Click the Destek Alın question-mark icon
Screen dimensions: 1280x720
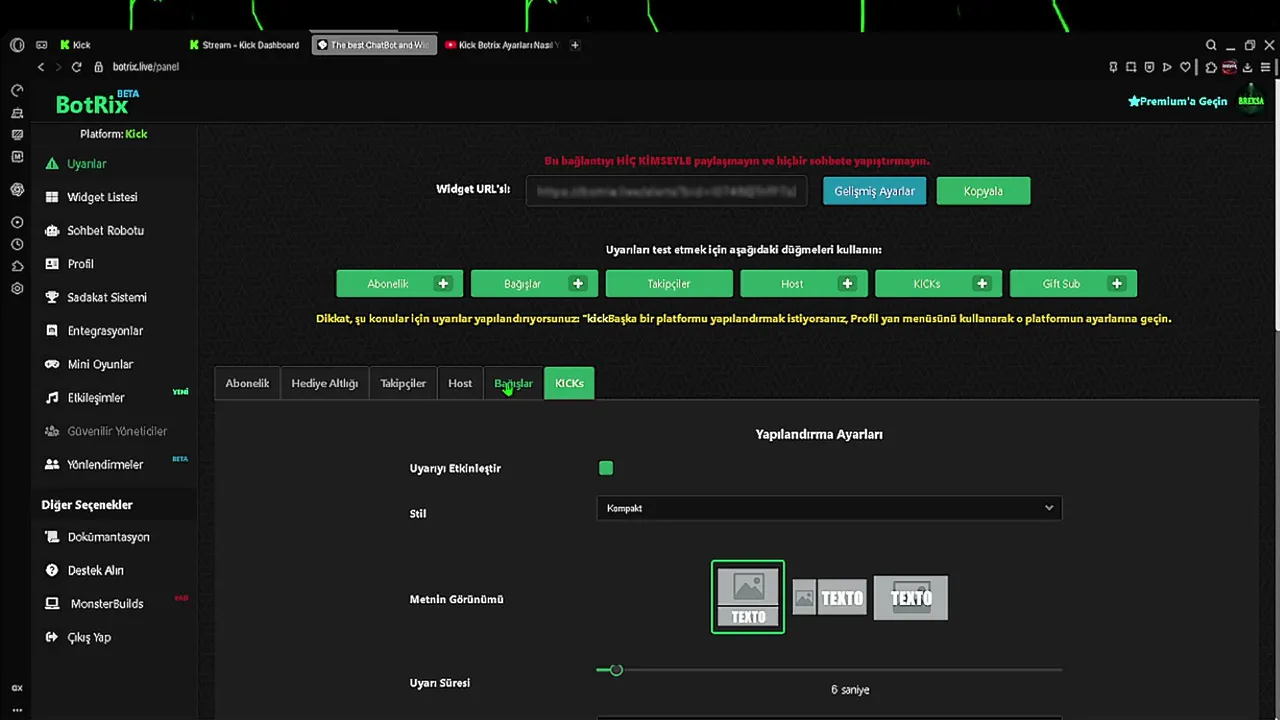[x=52, y=571]
